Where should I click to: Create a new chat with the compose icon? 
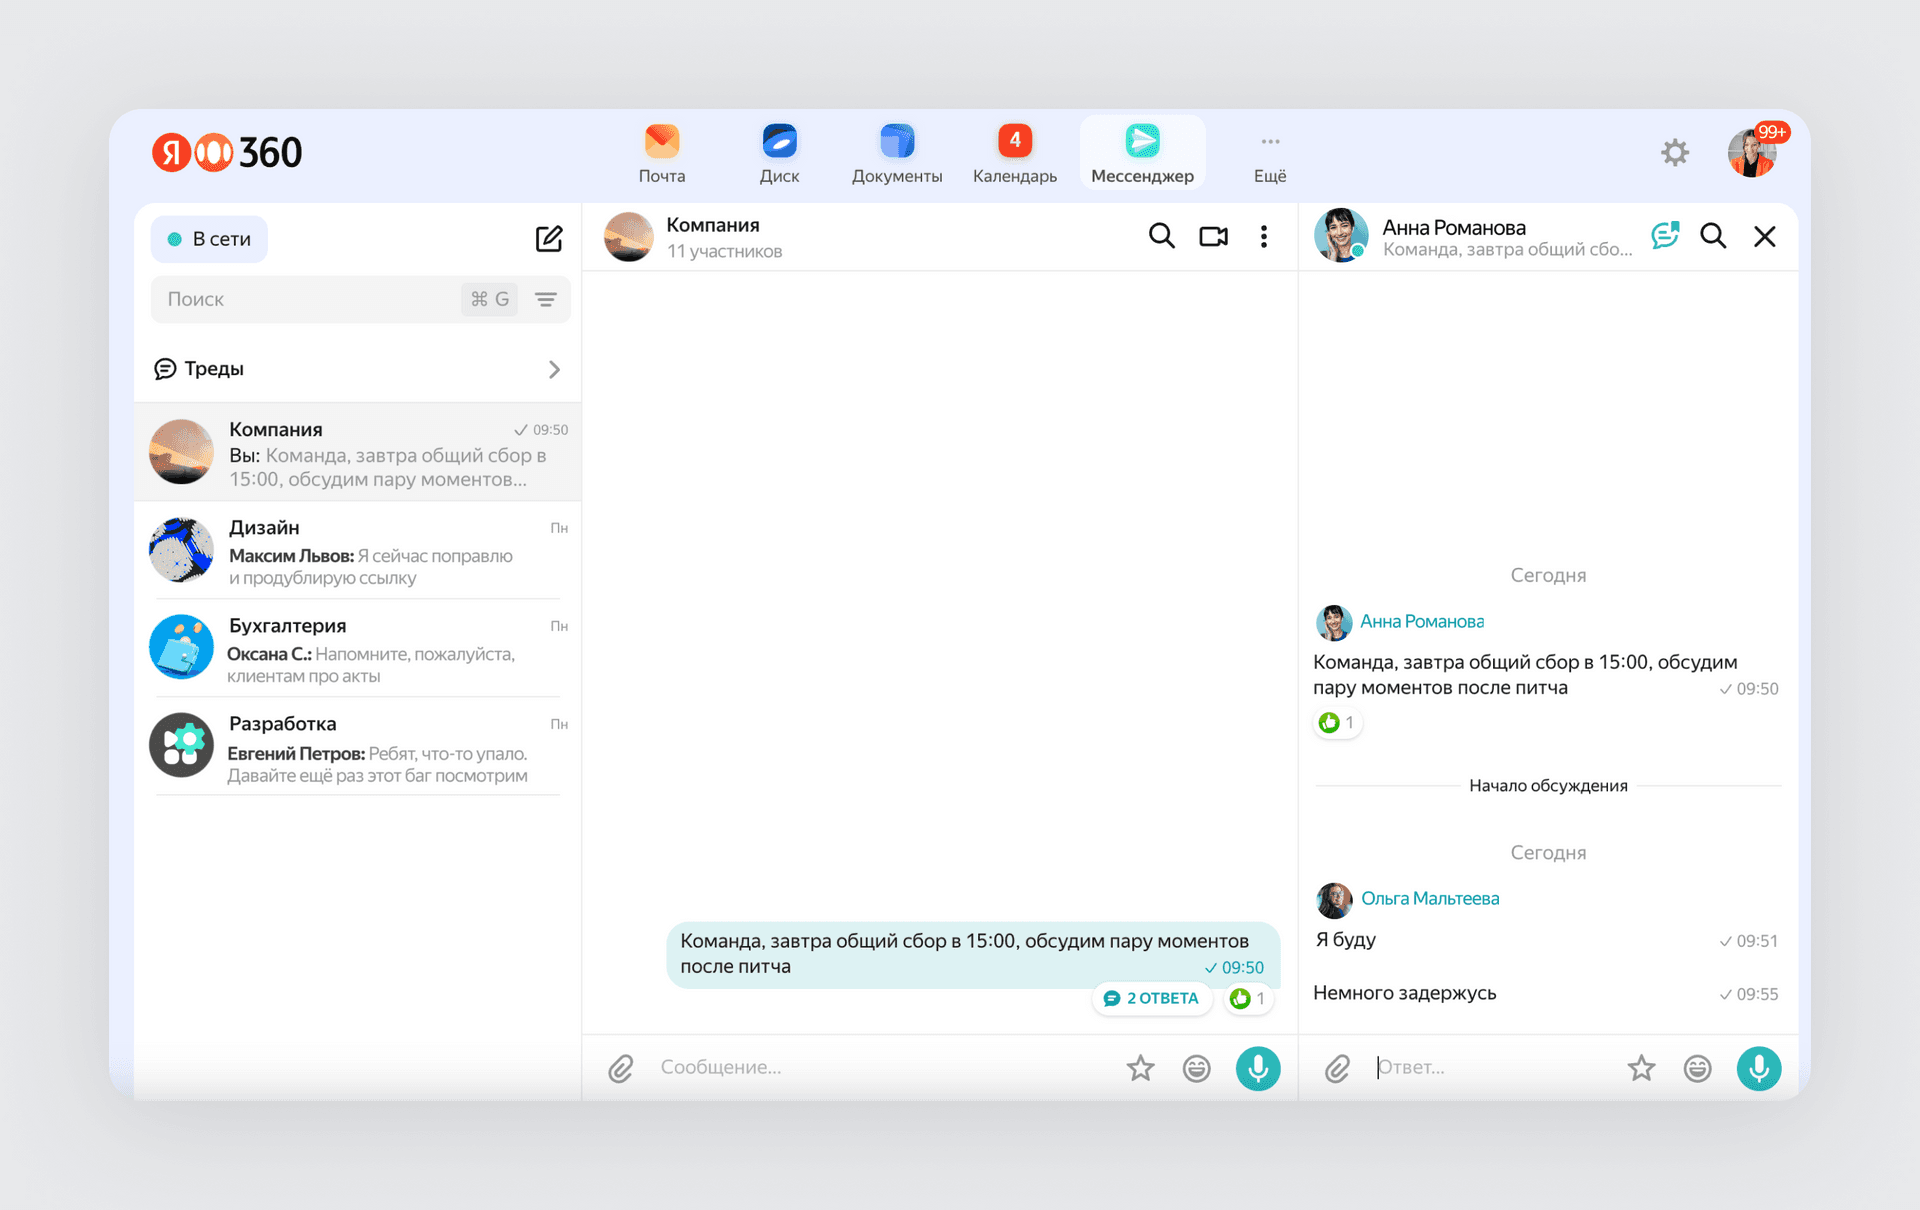point(549,239)
